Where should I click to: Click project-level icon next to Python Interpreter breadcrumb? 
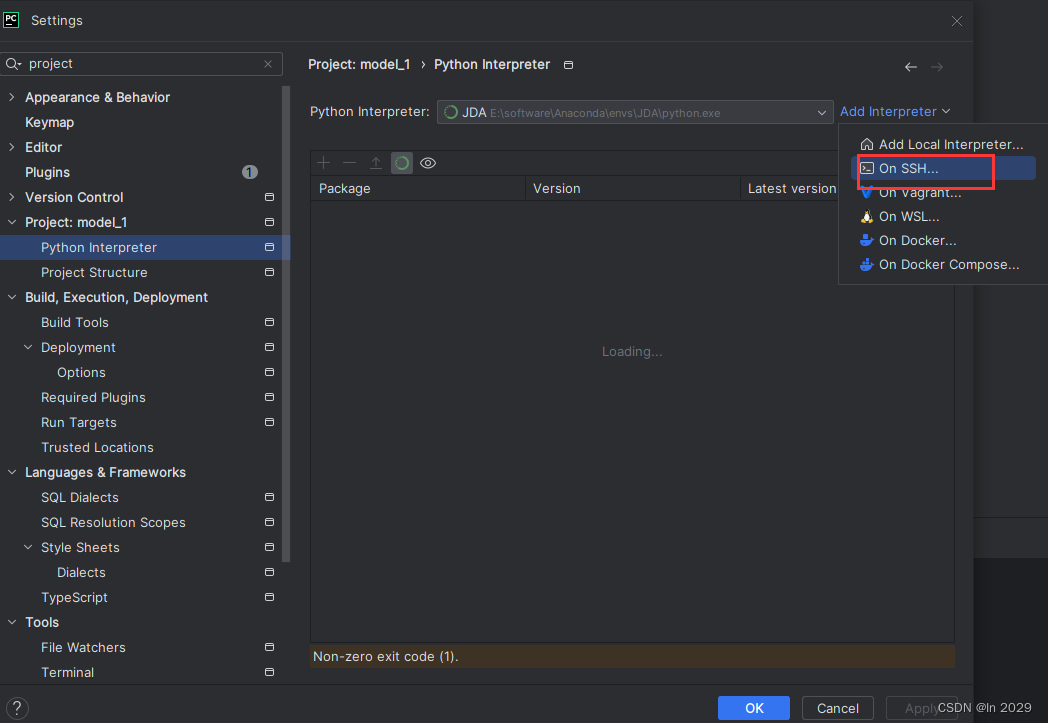tap(568, 65)
